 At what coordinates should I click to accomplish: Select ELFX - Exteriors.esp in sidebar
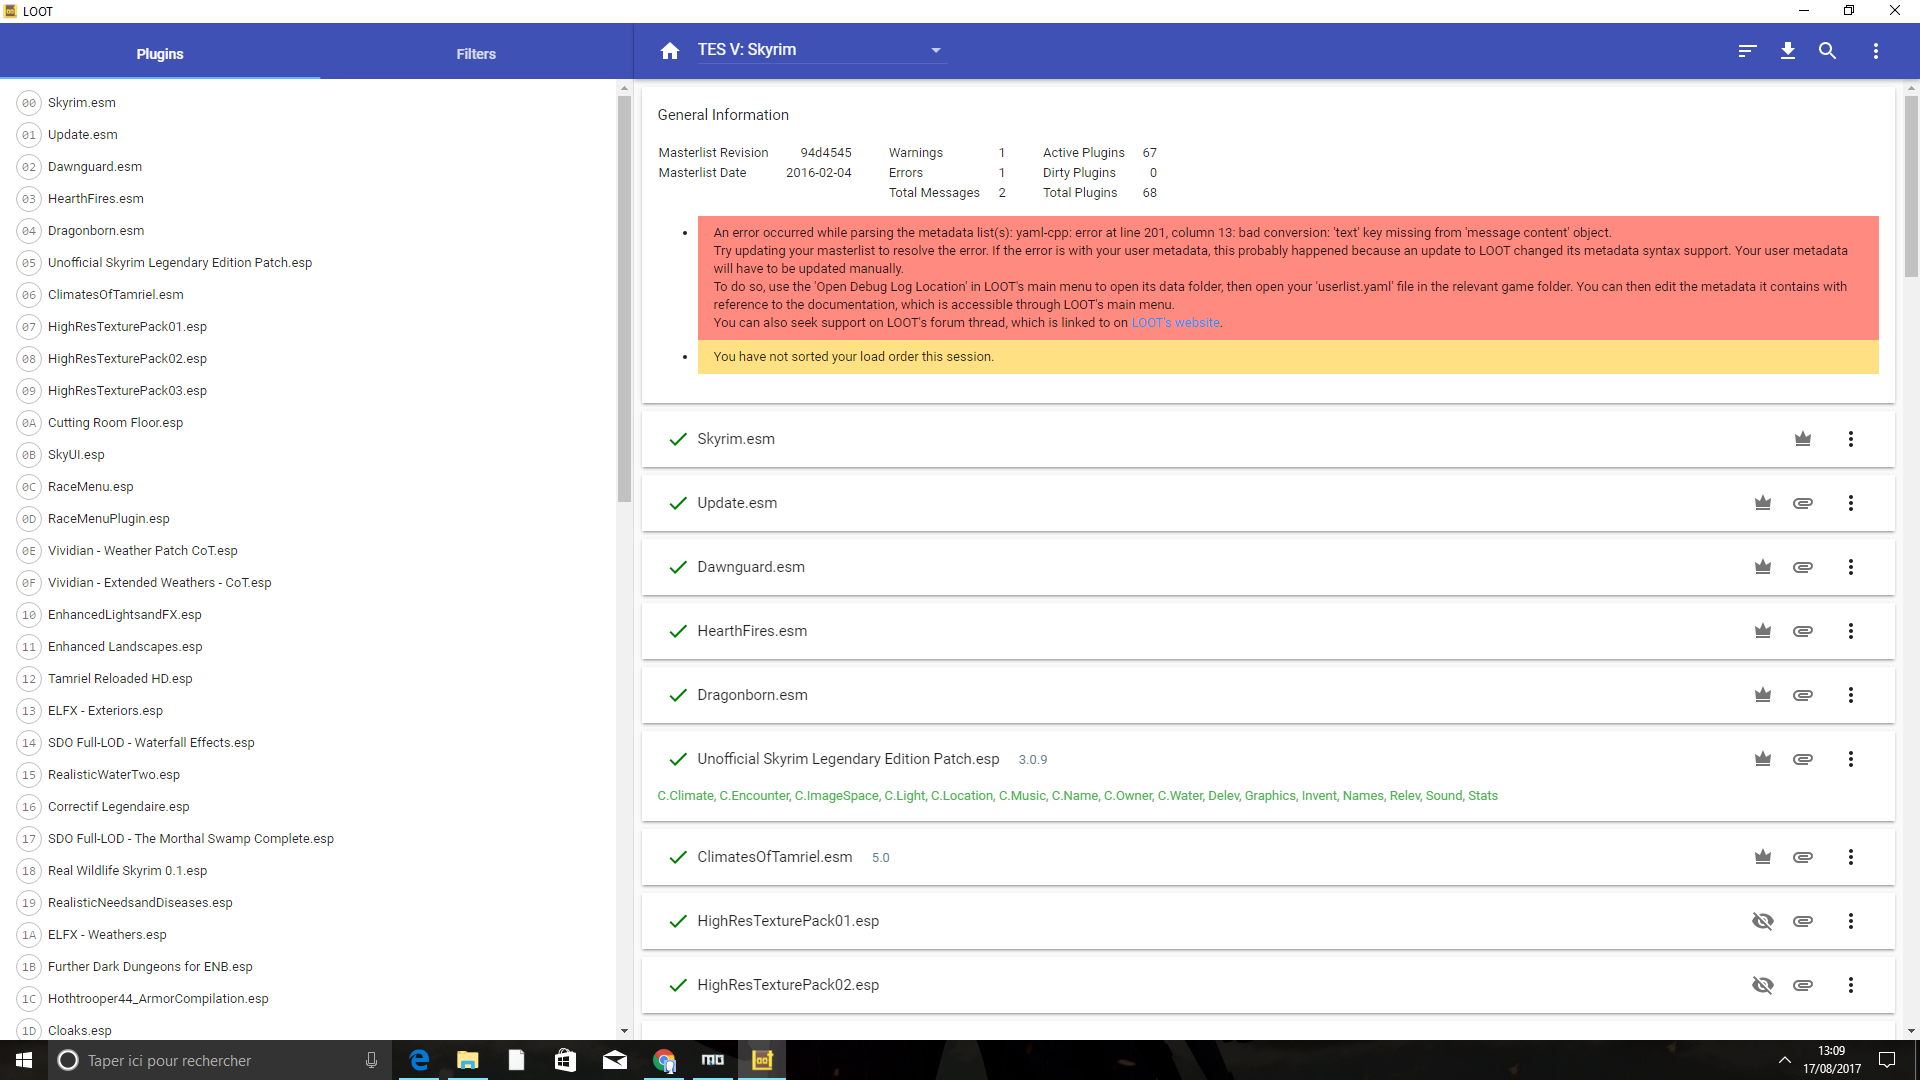click(x=310, y=711)
